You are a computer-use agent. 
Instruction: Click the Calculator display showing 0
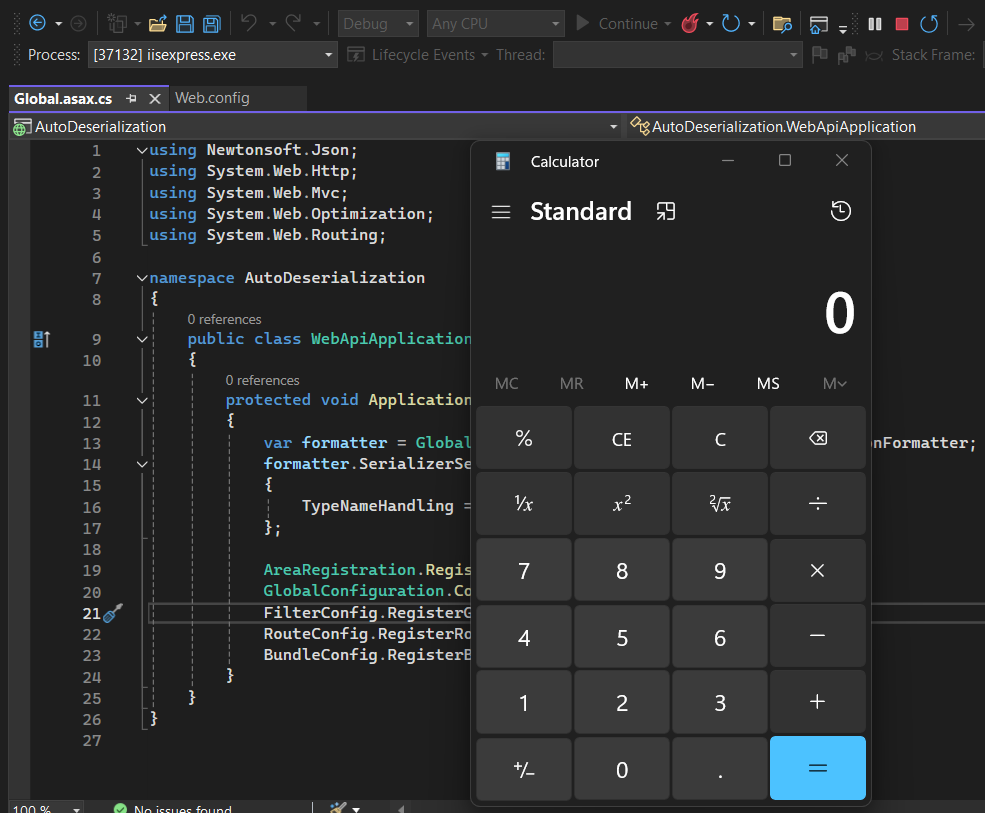coord(839,313)
